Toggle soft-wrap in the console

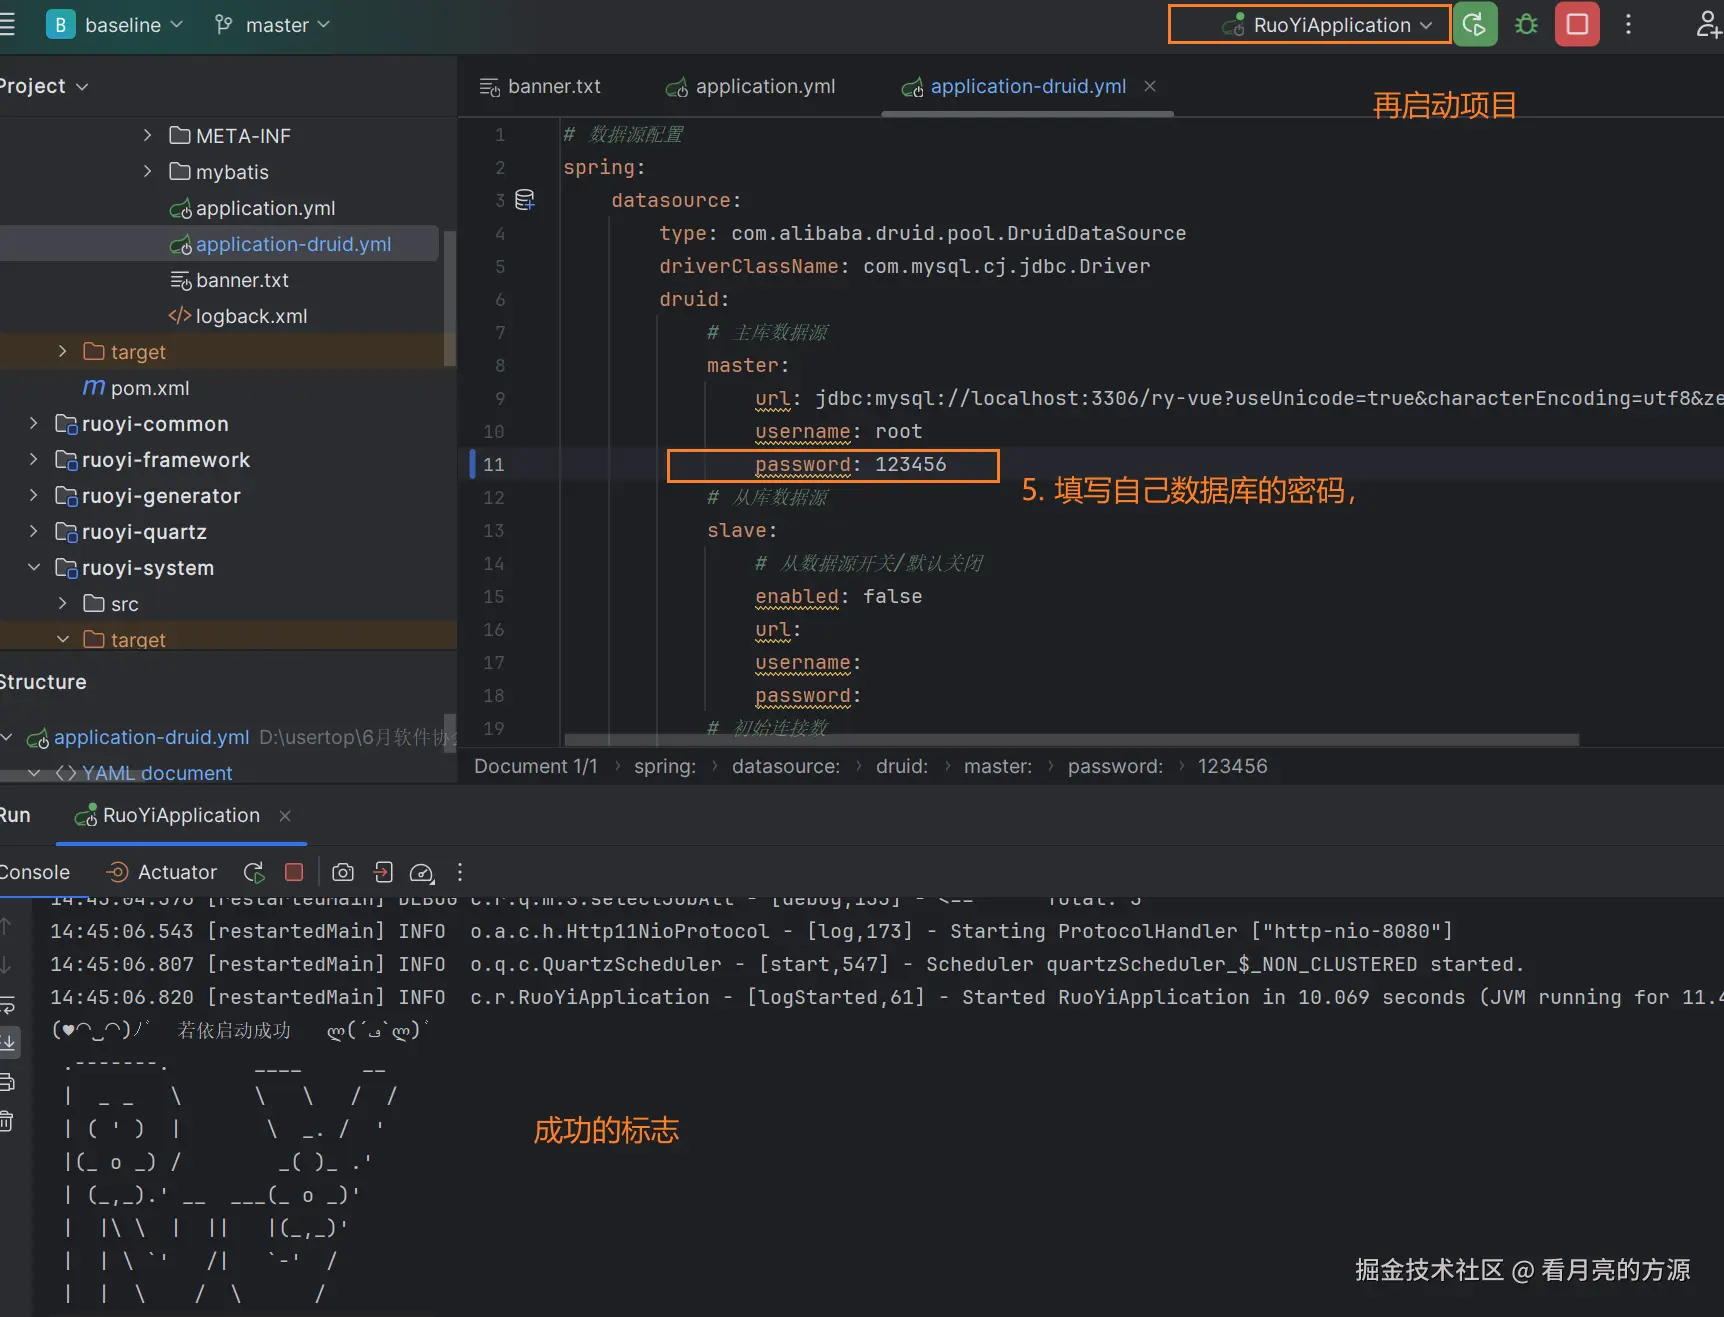tap(6, 1004)
